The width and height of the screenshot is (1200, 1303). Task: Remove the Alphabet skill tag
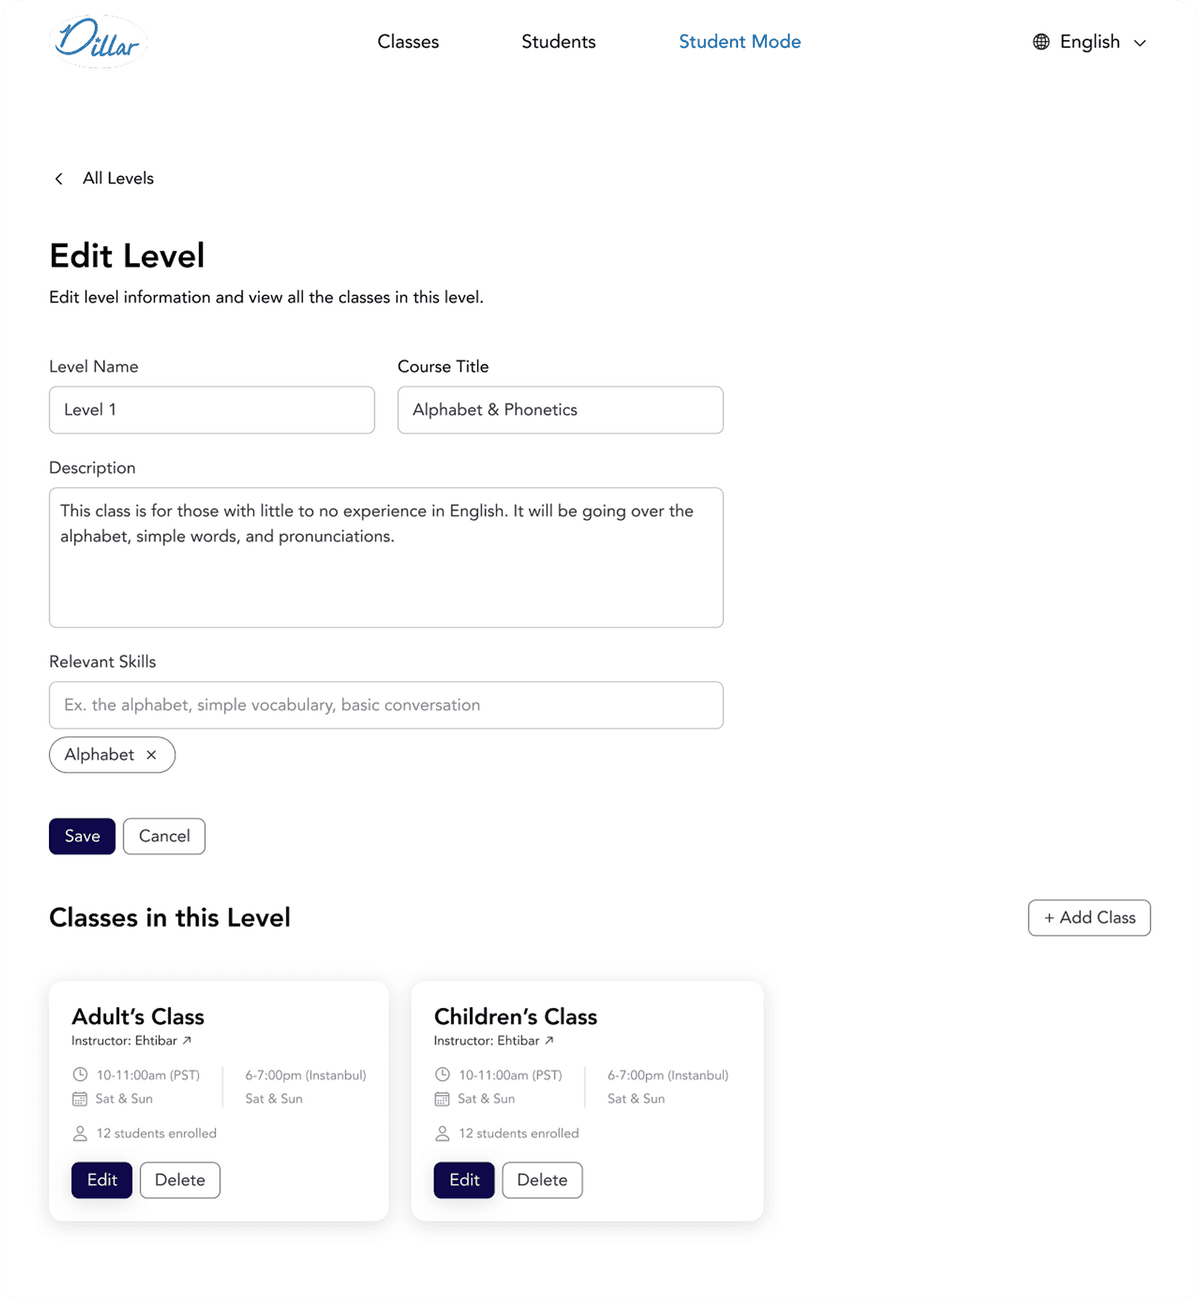click(x=151, y=755)
